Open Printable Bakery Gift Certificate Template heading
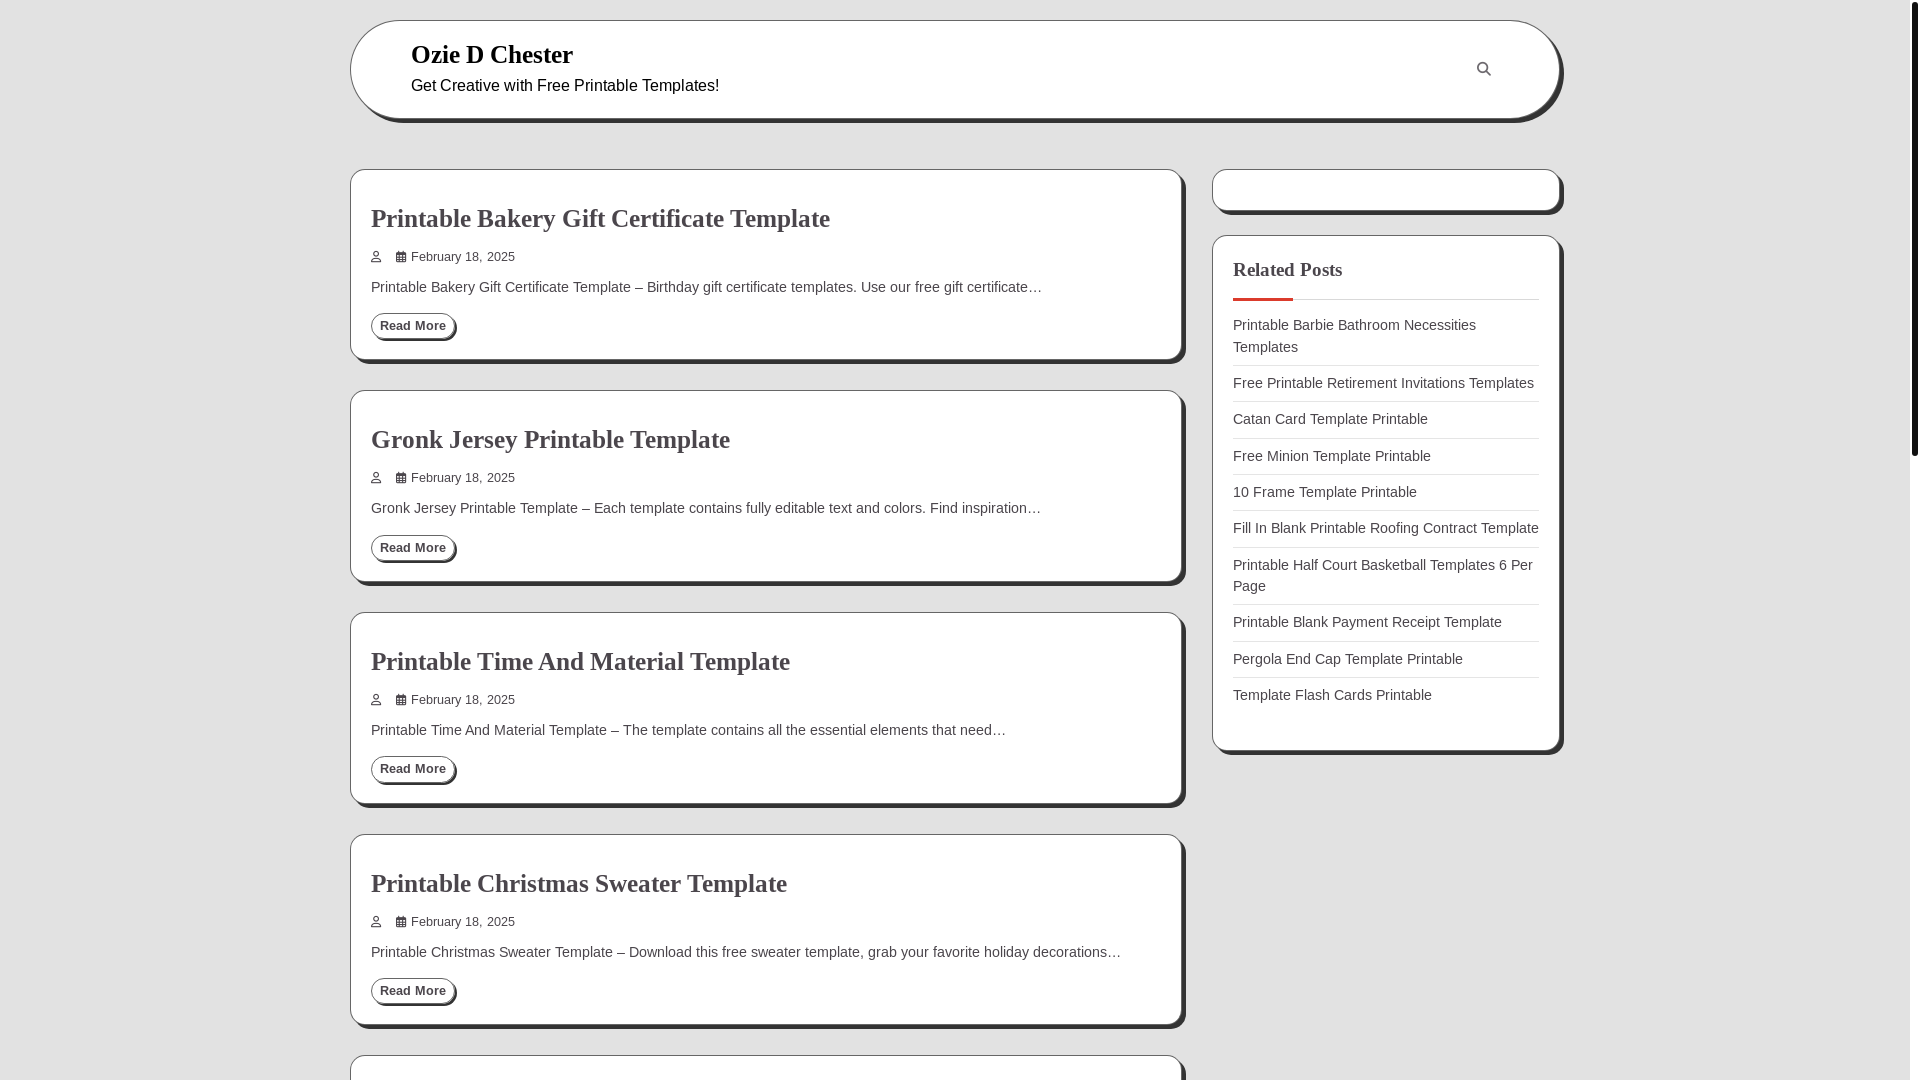Viewport: 1920px width, 1080px height. pyautogui.click(x=600, y=219)
